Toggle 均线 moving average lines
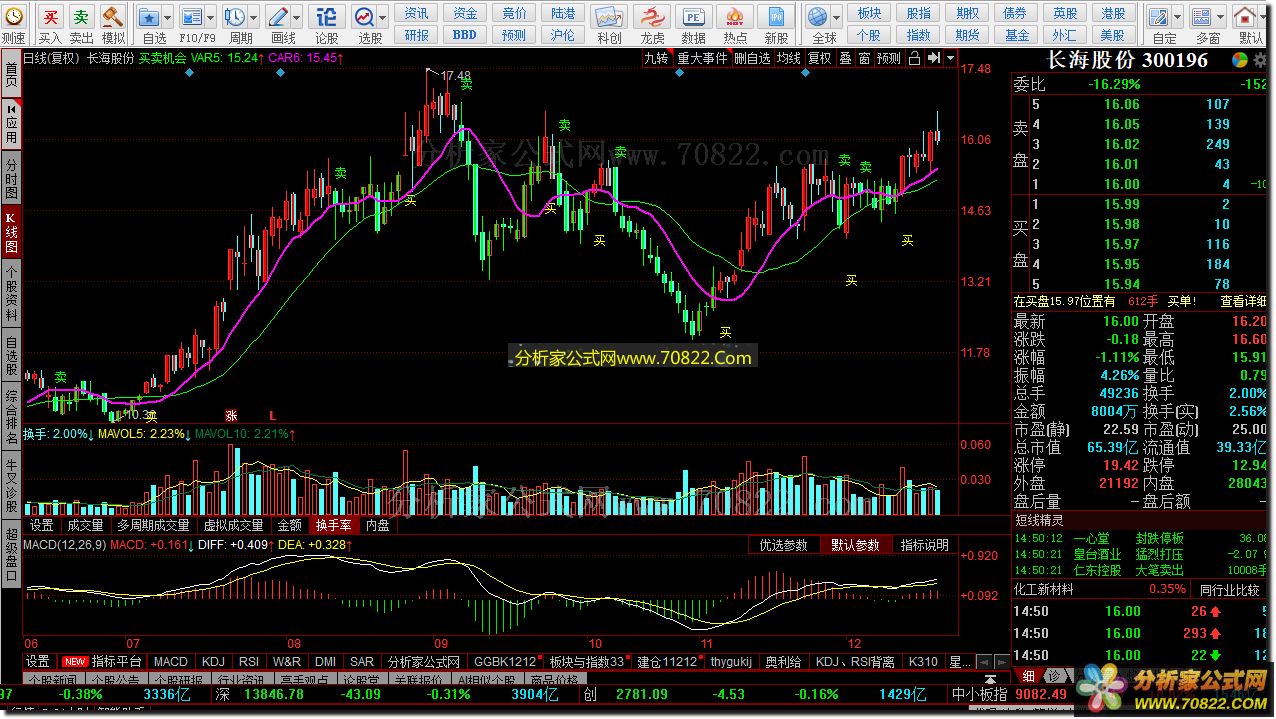This screenshot has height=719, width=1276. coord(789,58)
